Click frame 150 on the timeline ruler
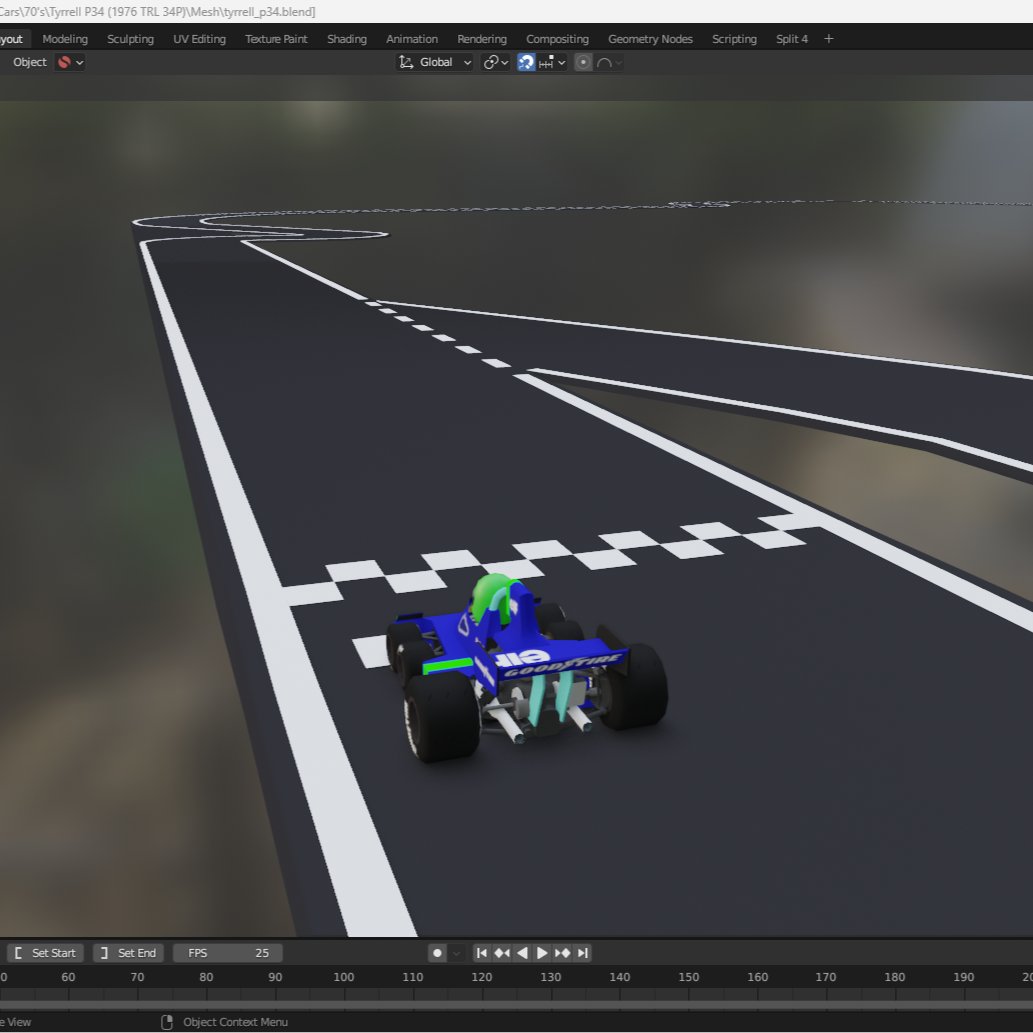The width and height of the screenshot is (1033, 1033). (688, 977)
